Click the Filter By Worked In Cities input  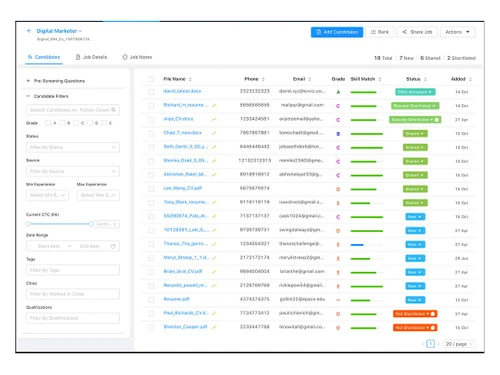(73, 294)
